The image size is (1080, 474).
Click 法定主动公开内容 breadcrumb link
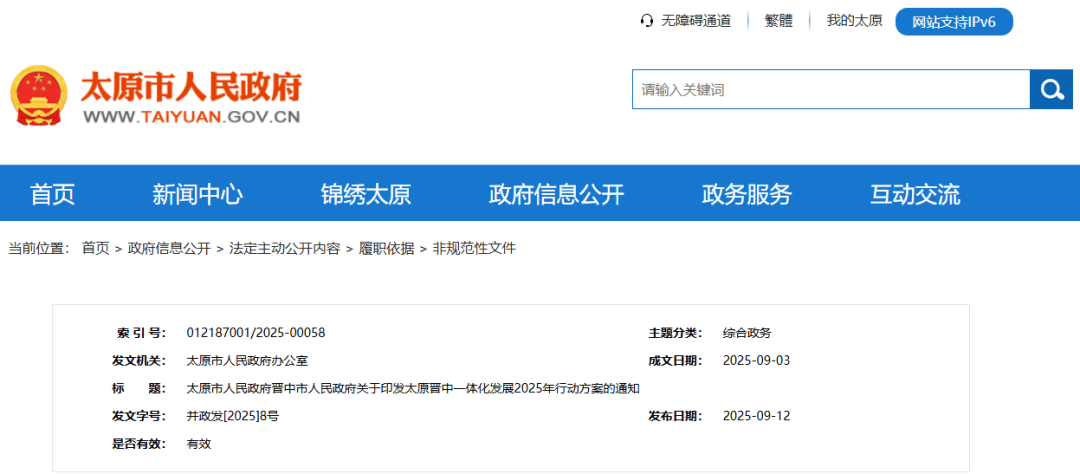[284, 248]
